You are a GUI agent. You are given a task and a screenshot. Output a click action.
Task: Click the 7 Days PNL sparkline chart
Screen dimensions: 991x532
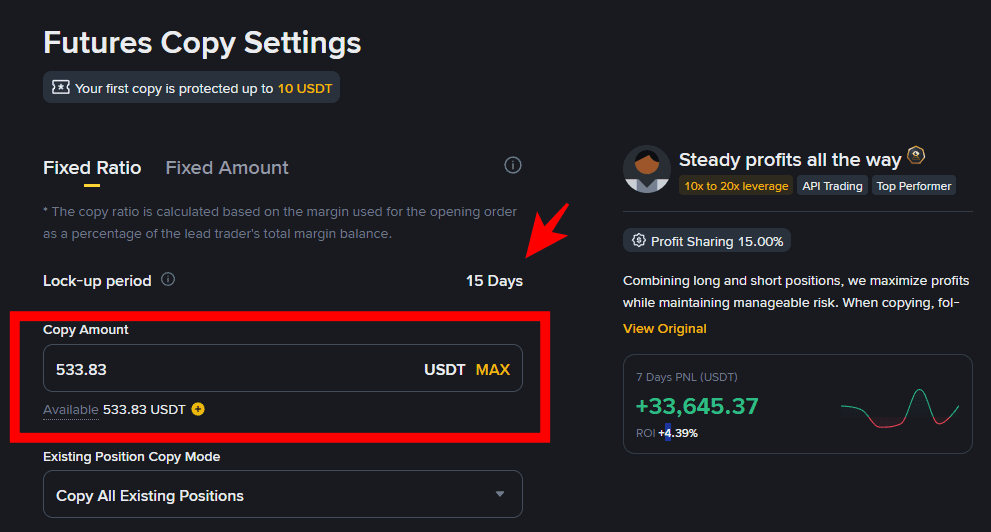point(900,408)
